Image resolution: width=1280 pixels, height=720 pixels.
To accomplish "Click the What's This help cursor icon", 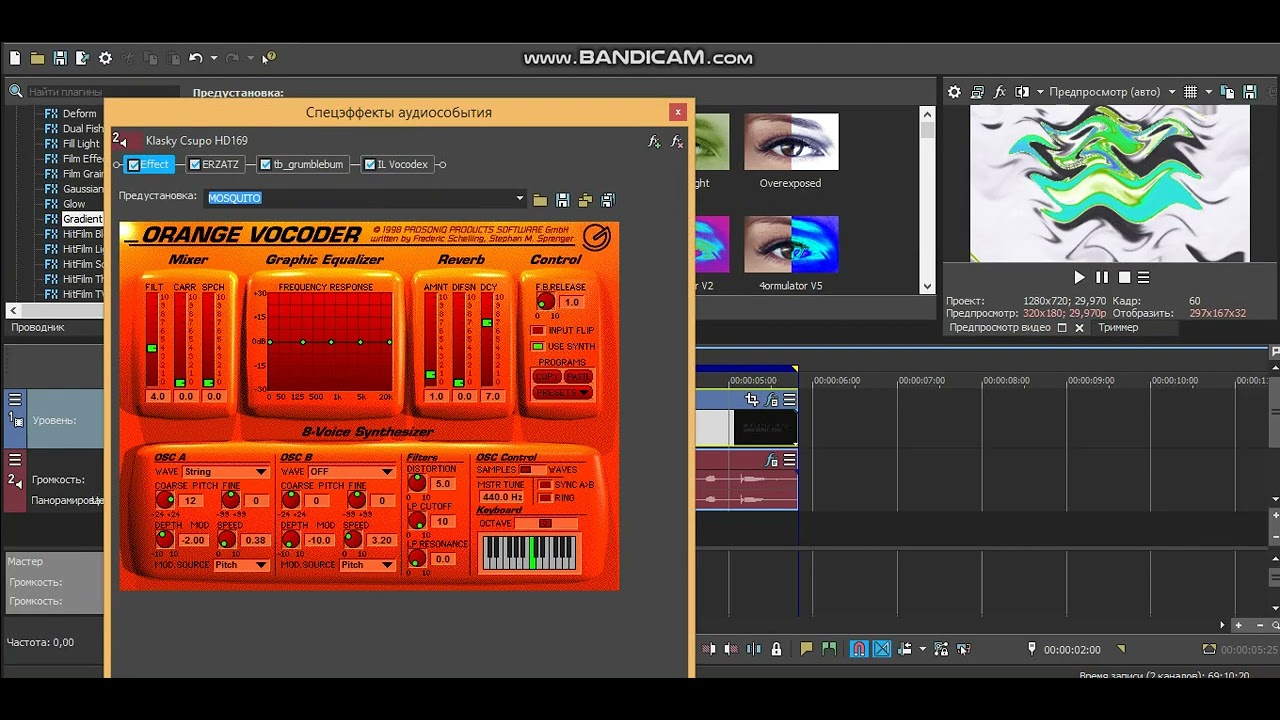I will pyautogui.click(x=268, y=59).
